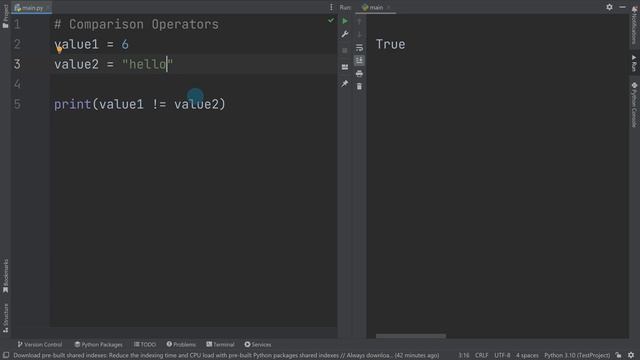Click line number 2 in gutter
This screenshot has width=640, height=360.
(x=17, y=44)
